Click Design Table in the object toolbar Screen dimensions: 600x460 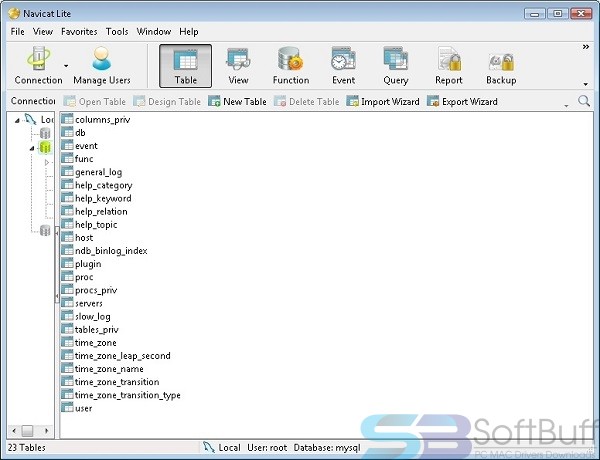click(x=167, y=101)
